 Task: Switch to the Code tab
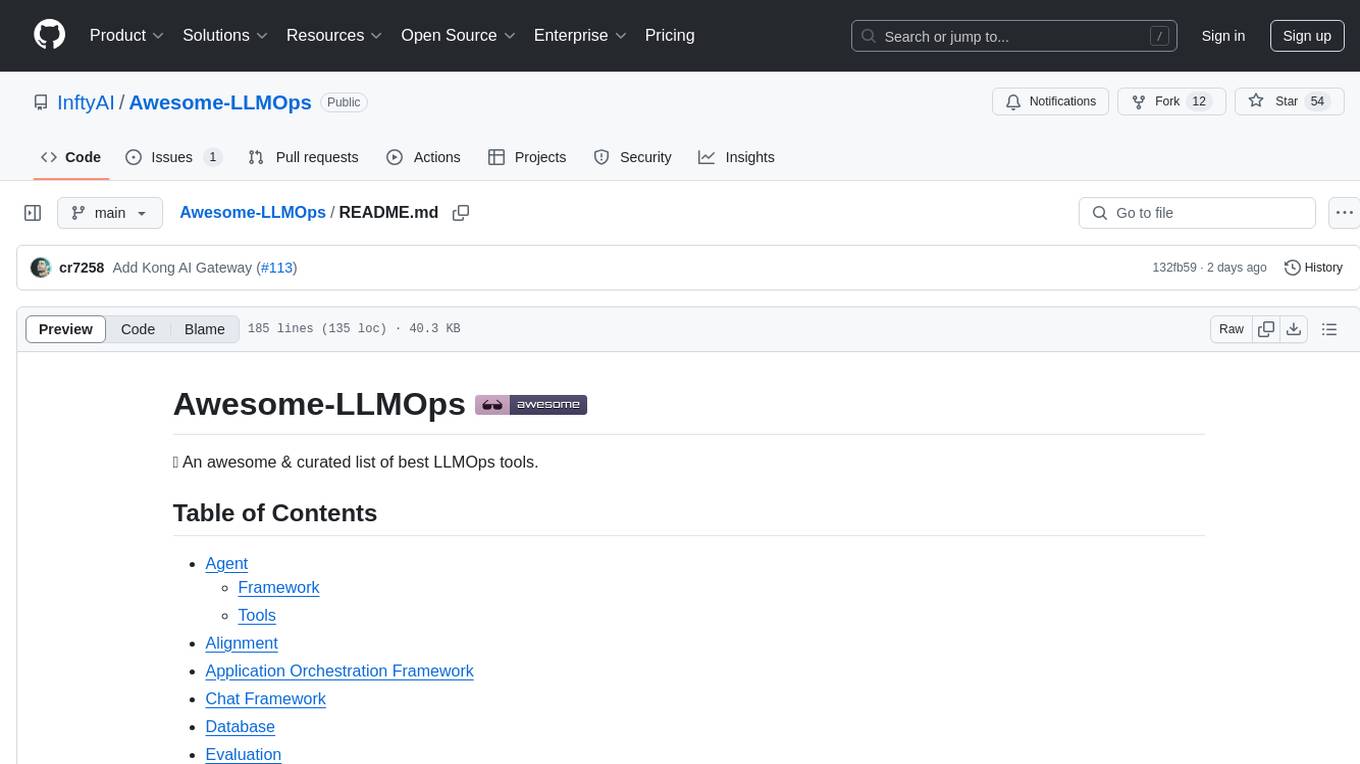click(x=71, y=157)
